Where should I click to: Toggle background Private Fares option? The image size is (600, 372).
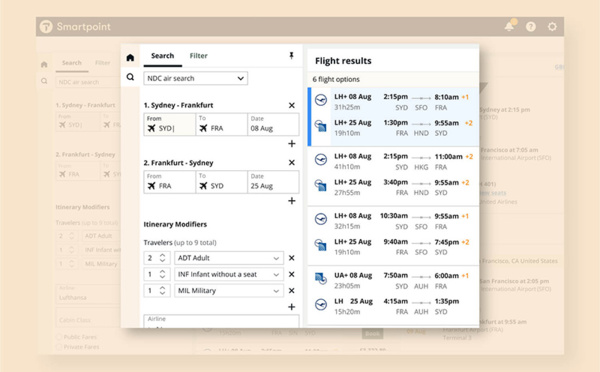(x=59, y=347)
